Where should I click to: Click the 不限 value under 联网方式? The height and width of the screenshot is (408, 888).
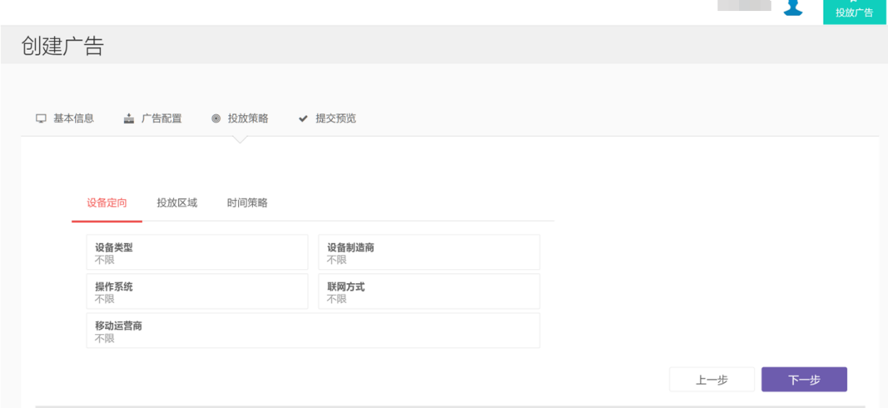point(336,299)
